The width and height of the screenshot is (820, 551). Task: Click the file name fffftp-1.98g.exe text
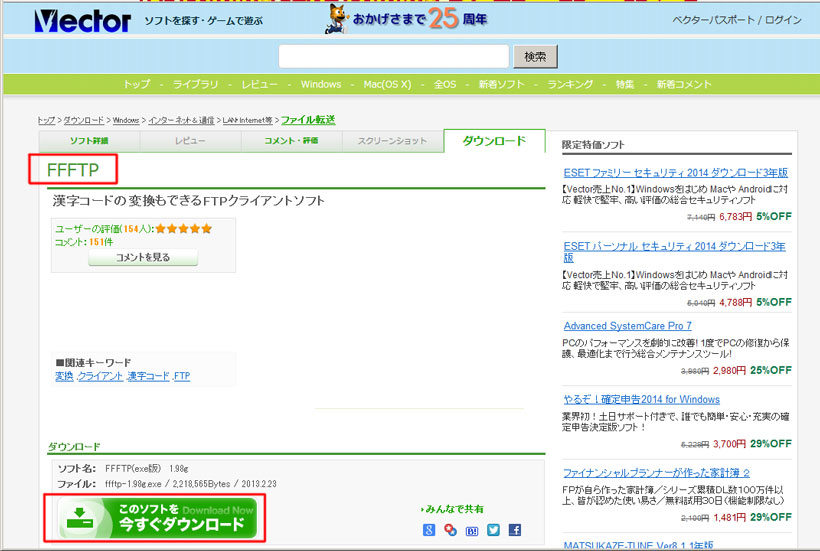tap(133, 484)
